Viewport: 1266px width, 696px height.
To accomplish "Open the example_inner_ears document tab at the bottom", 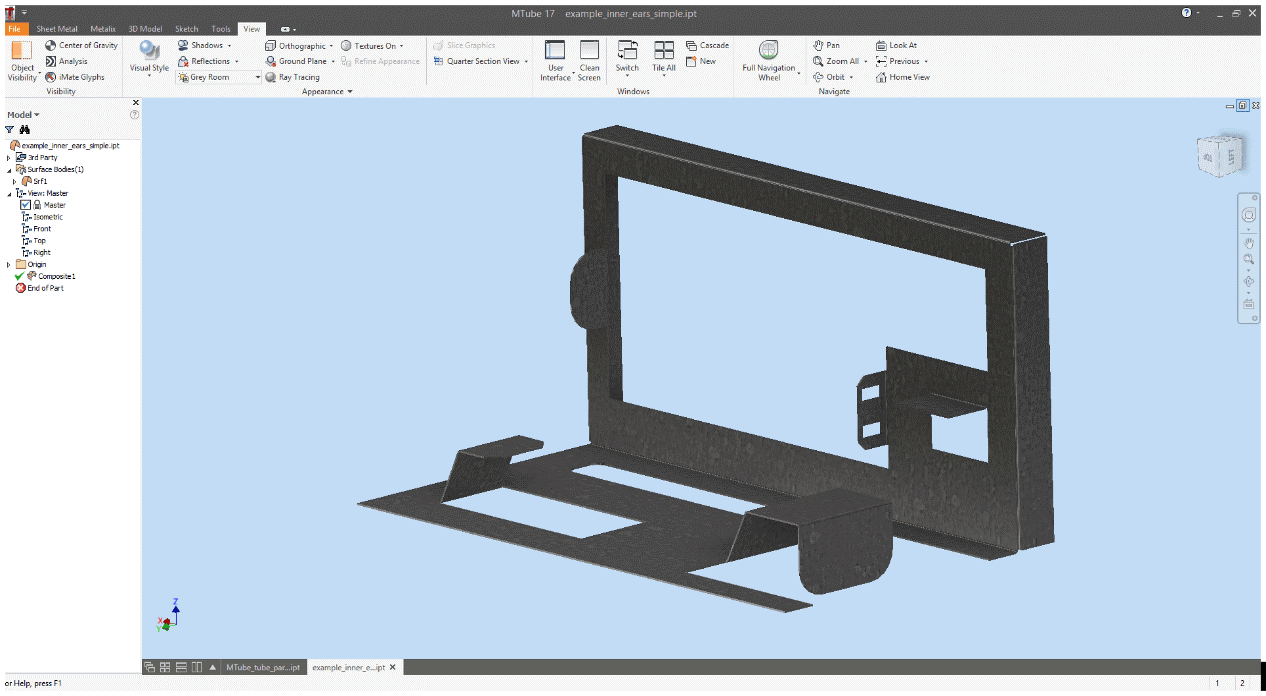I will (347, 667).
